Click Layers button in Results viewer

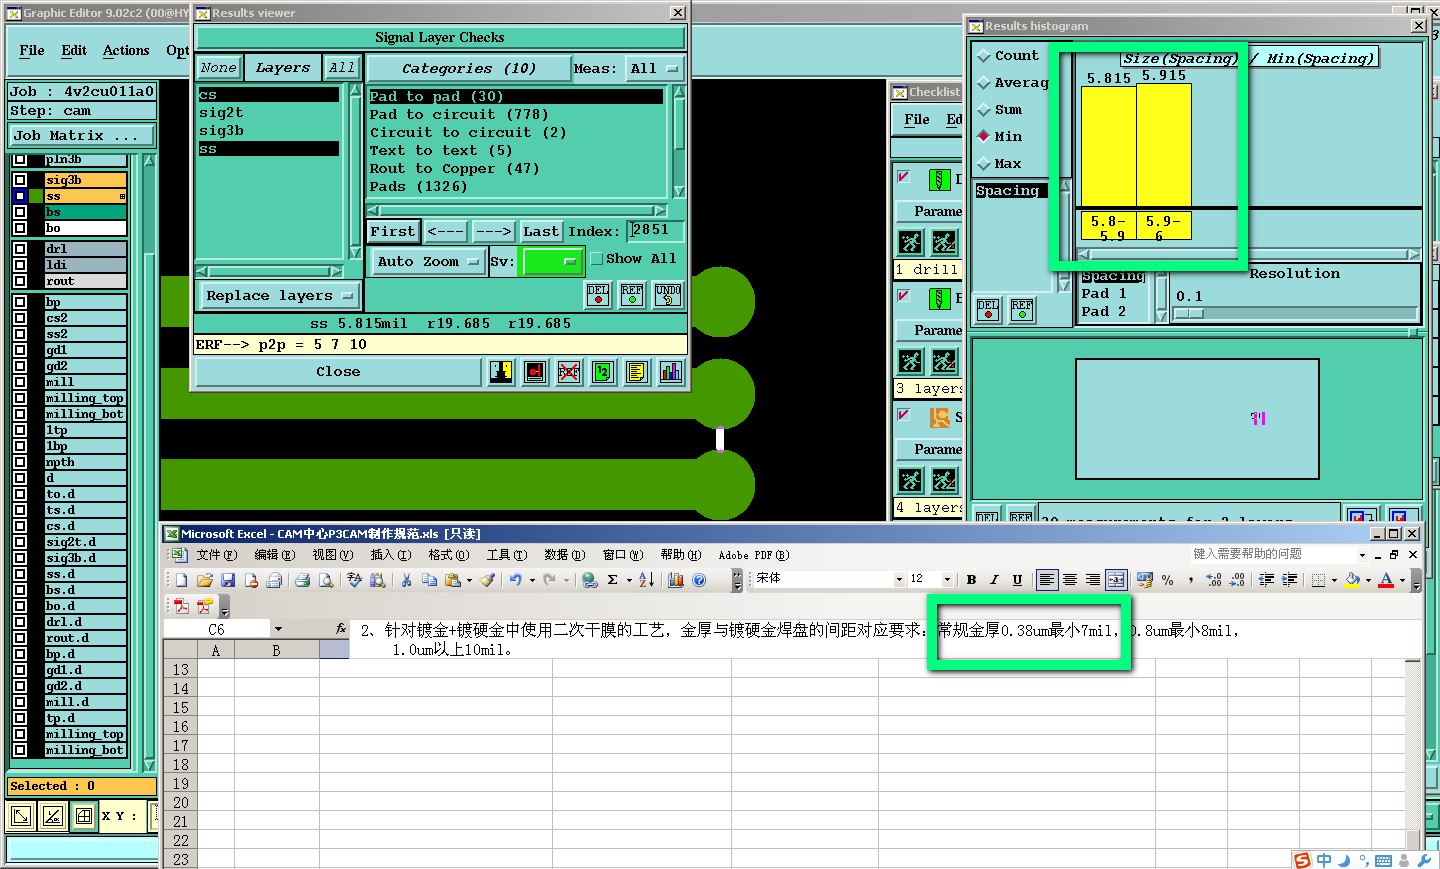[x=283, y=68]
